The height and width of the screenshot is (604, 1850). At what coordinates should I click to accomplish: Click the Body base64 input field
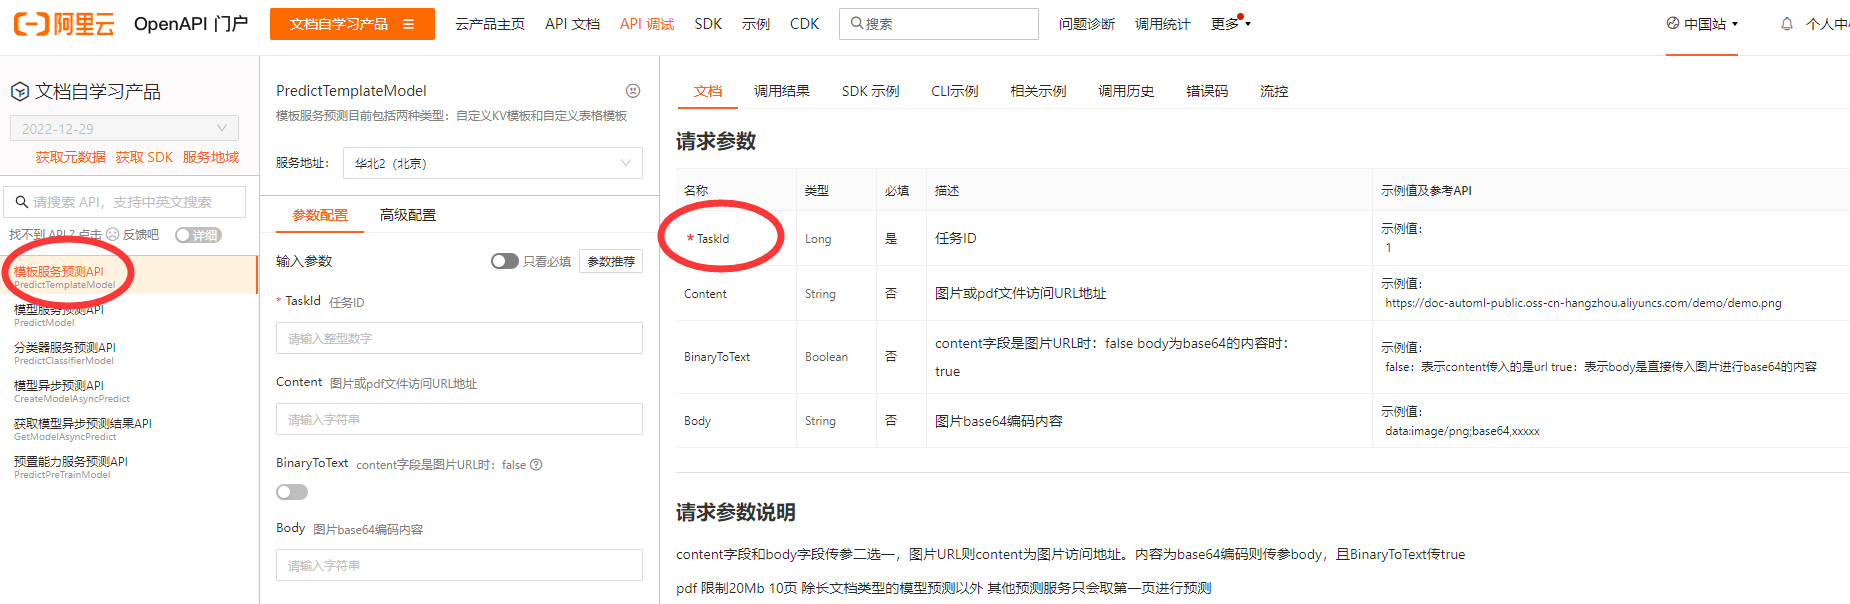[459, 565]
